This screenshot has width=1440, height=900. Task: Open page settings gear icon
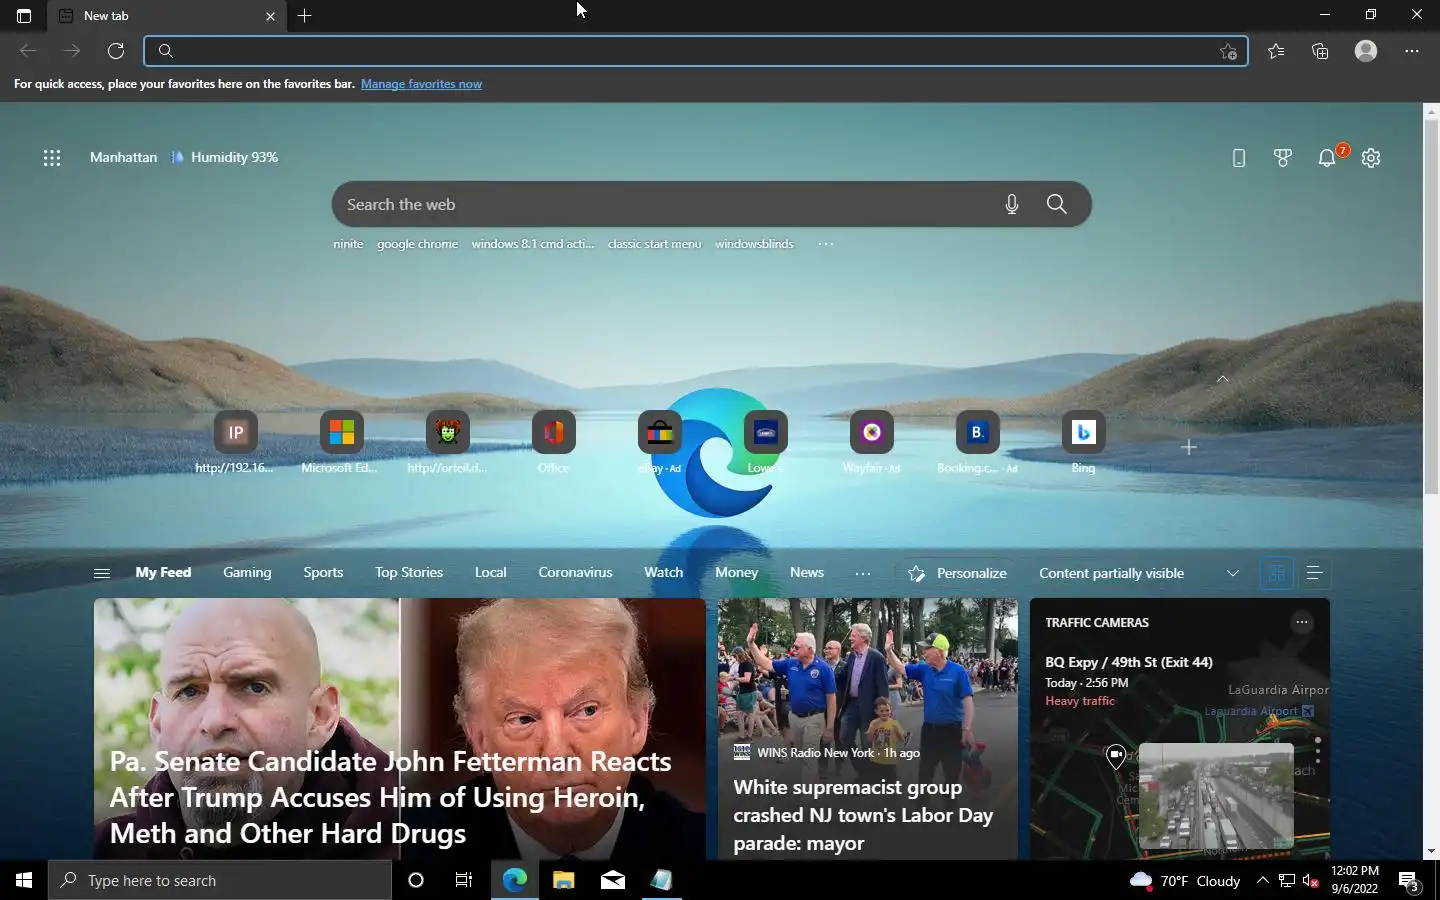pos(1371,158)
